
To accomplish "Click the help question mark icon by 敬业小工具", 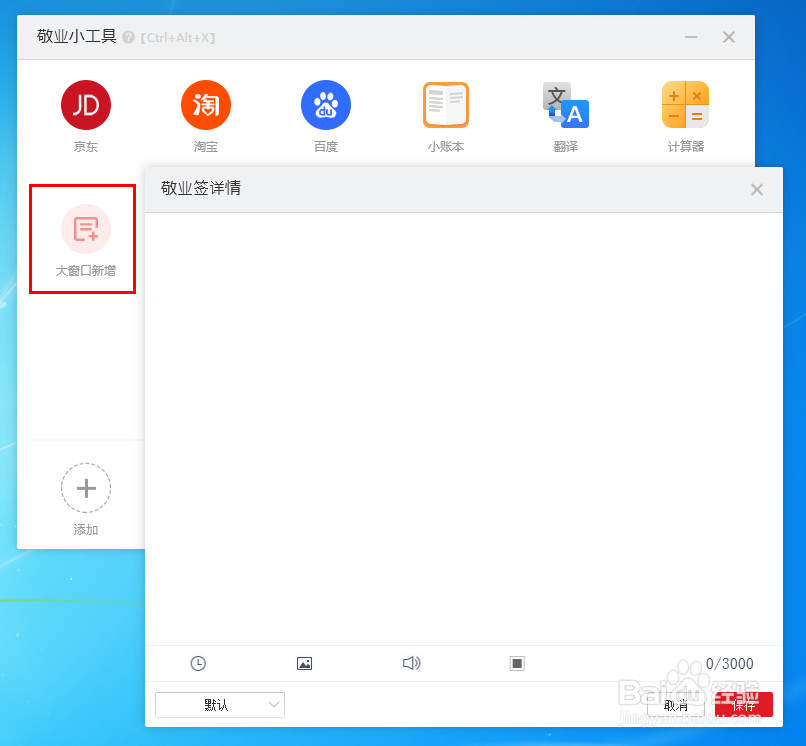I will point(129,37).
